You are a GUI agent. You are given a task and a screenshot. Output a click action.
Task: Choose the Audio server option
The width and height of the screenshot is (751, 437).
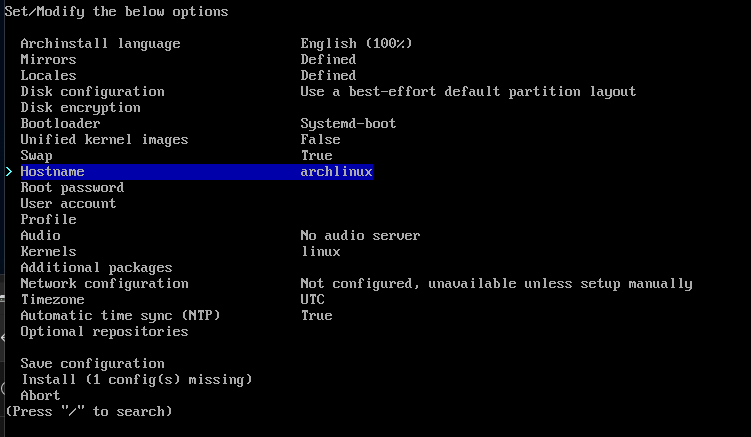40,236
